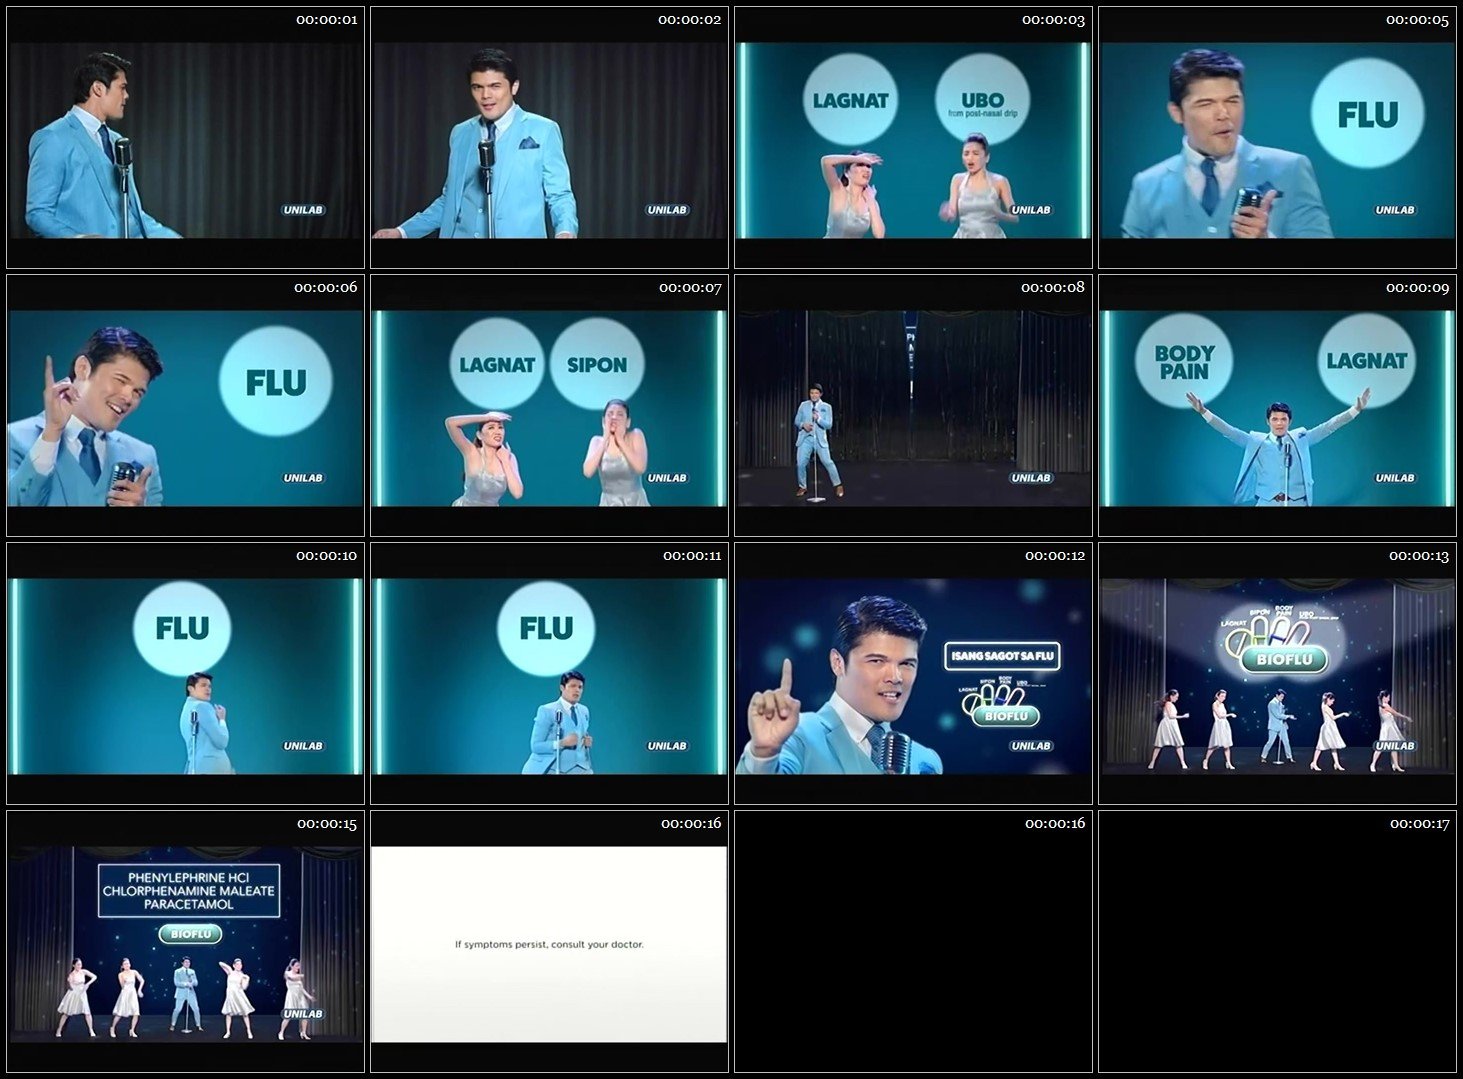Image resolution: width=1463 pixels, height=1079 pixels.
Task: Select the frame of the man facing forward by dark curtain
Action: click(x=549, y=138)
